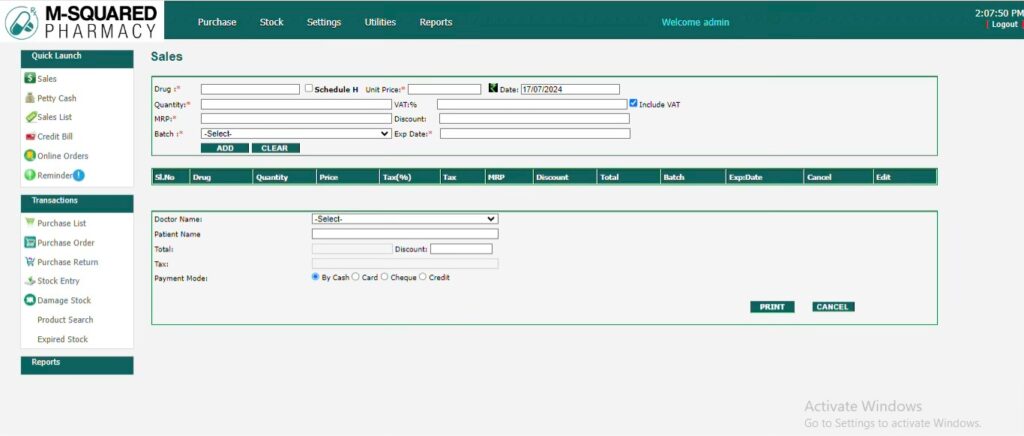The image size is (1024, 436).
Task: Click the blue Reminder notification badge
Action: 78,176
